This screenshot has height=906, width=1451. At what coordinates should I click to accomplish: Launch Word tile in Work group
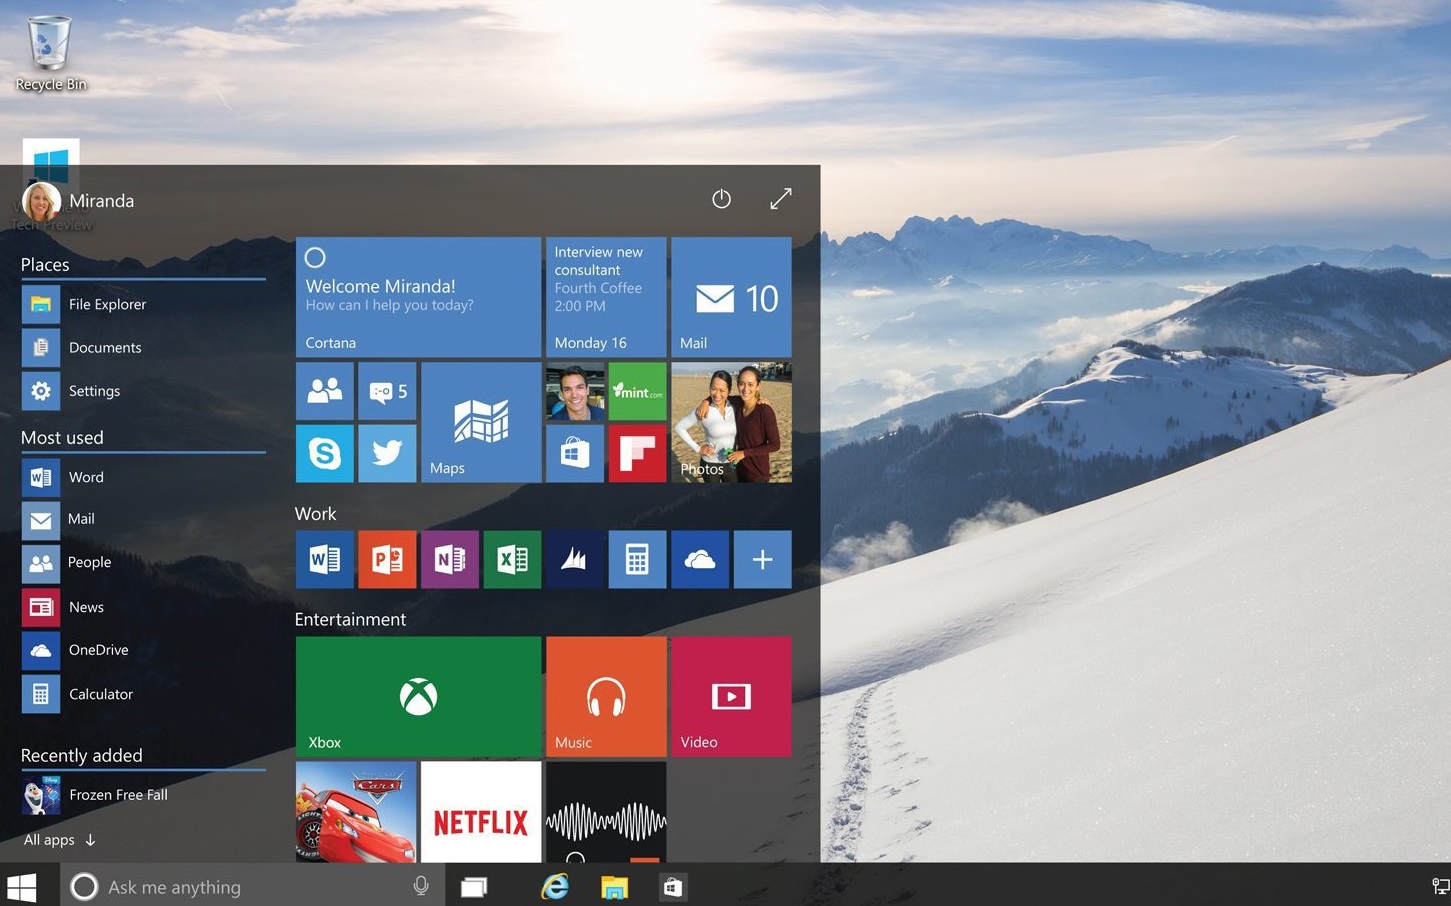325,559
